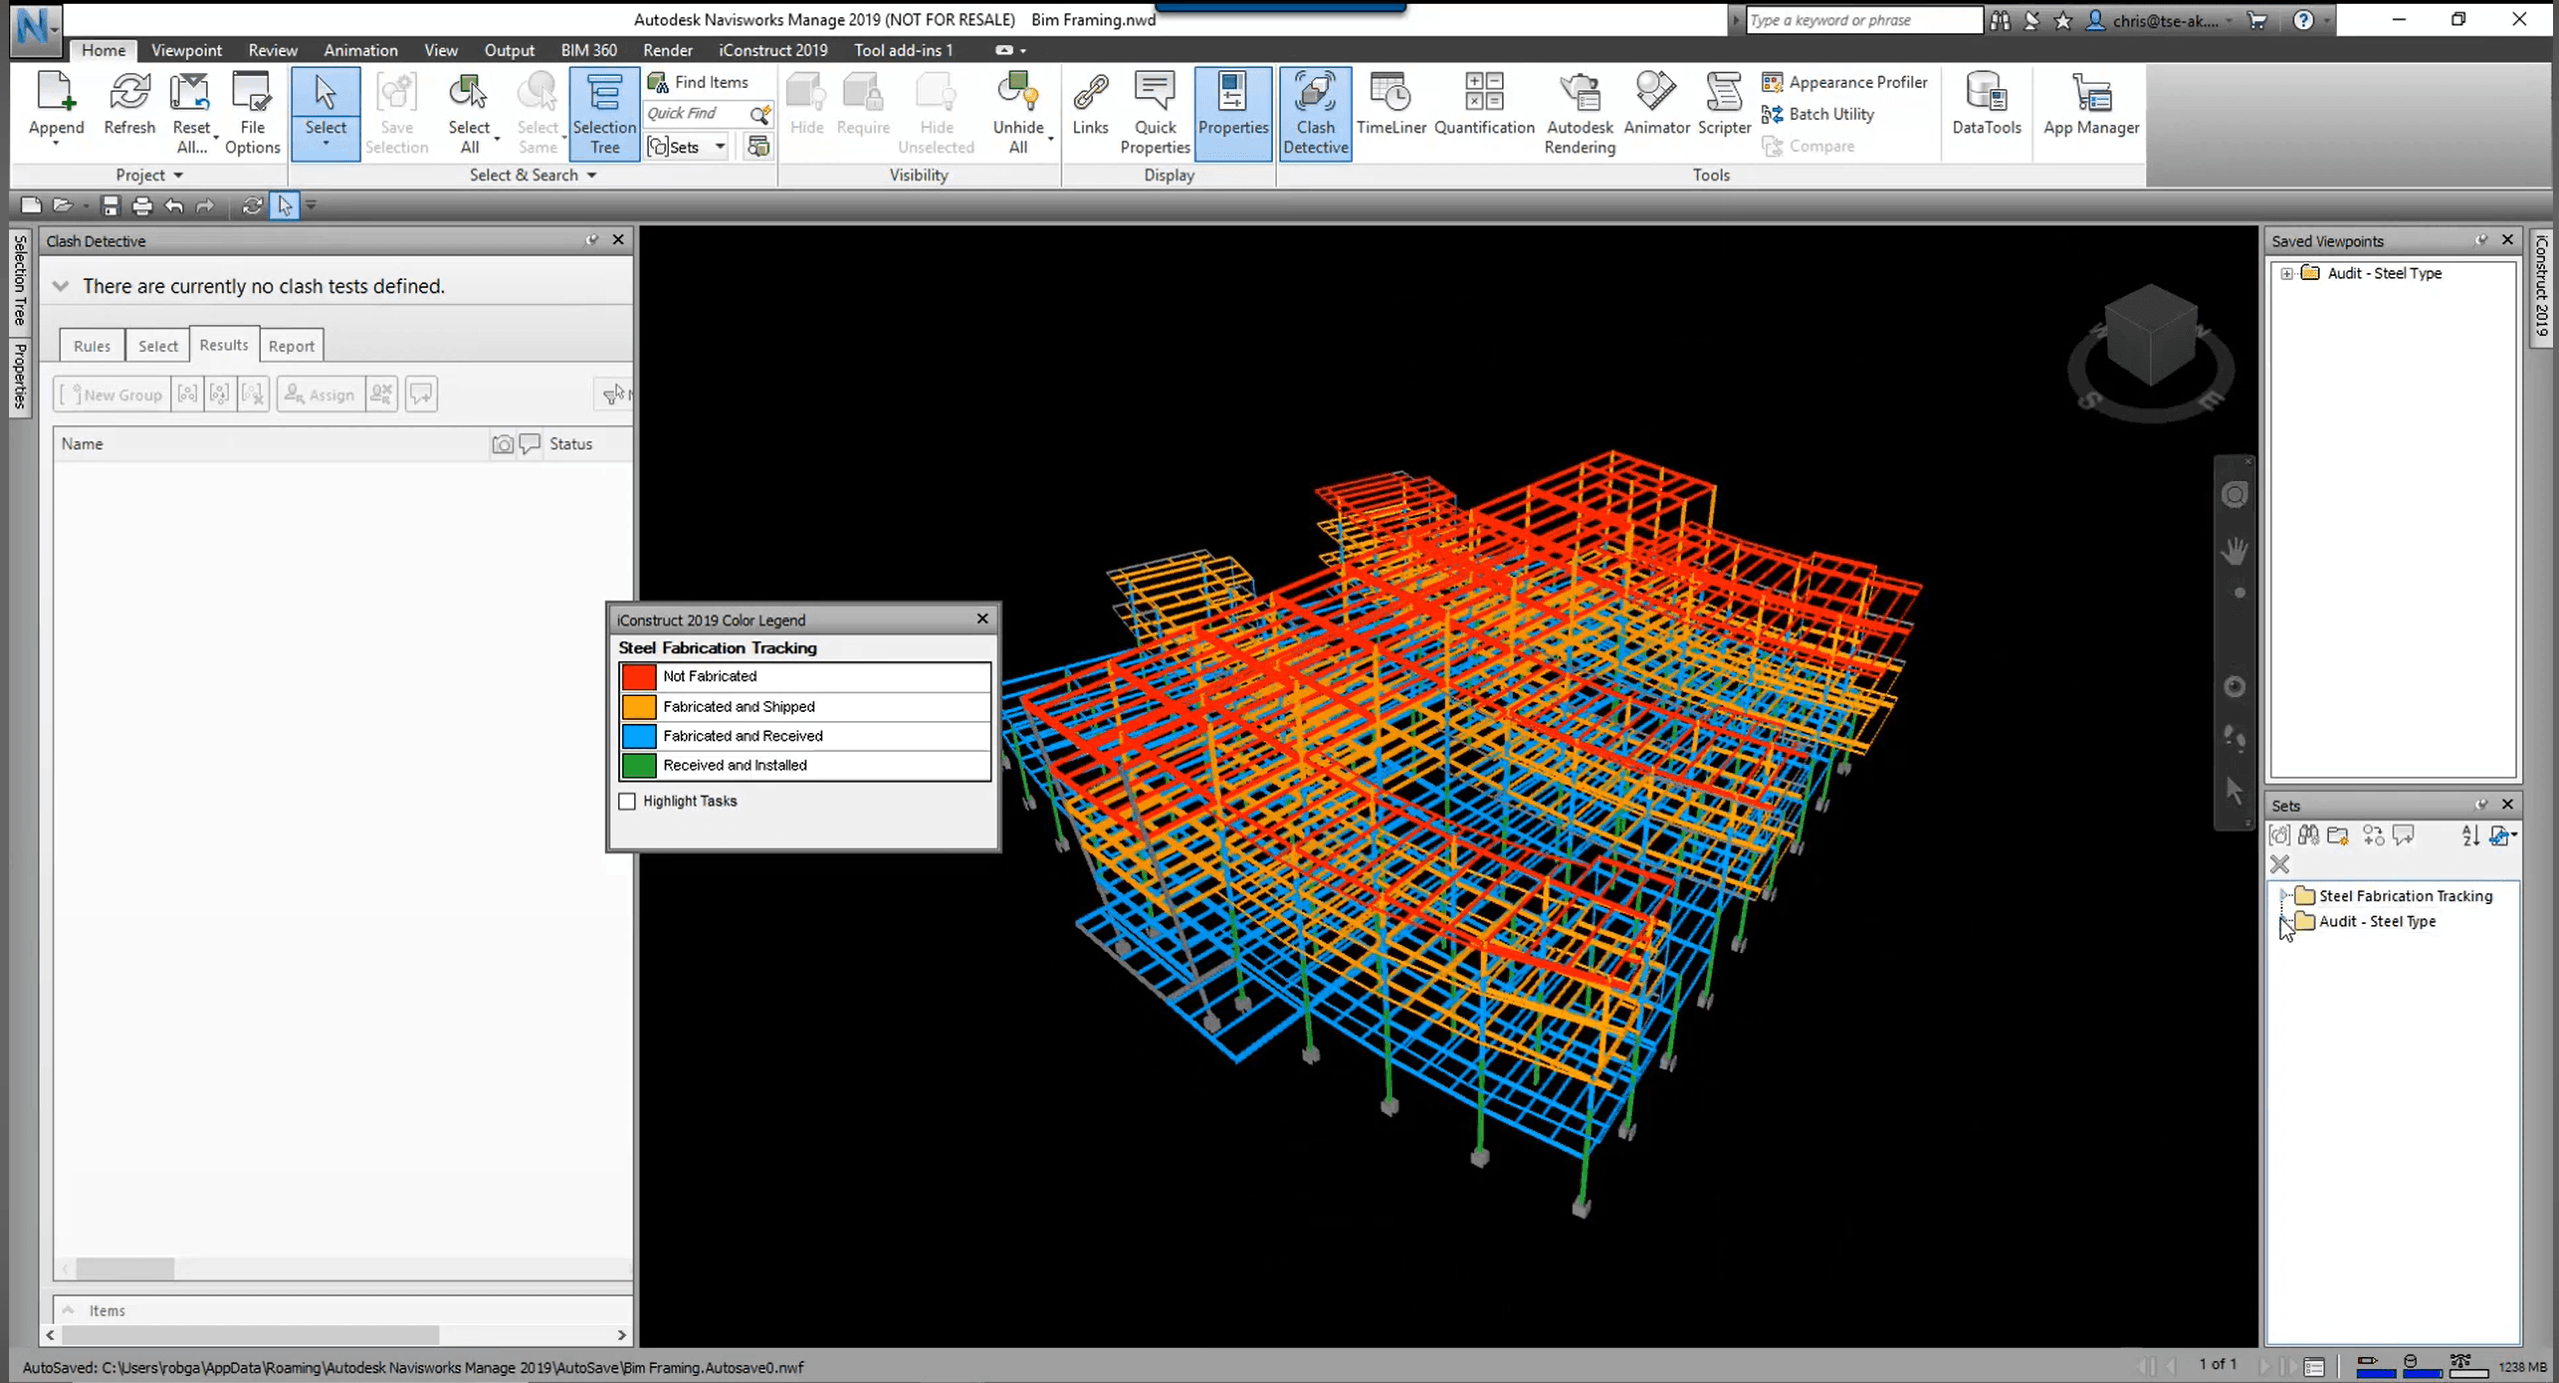The image size is (2559, 1383).
Task: Switch to the Report tab
Action: pyautogui.click(x=291, y=346)
